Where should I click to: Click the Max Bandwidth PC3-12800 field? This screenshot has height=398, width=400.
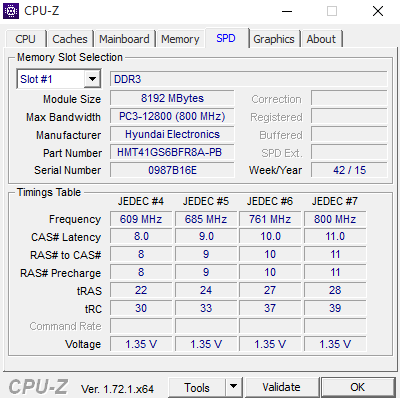pos(172,116)
